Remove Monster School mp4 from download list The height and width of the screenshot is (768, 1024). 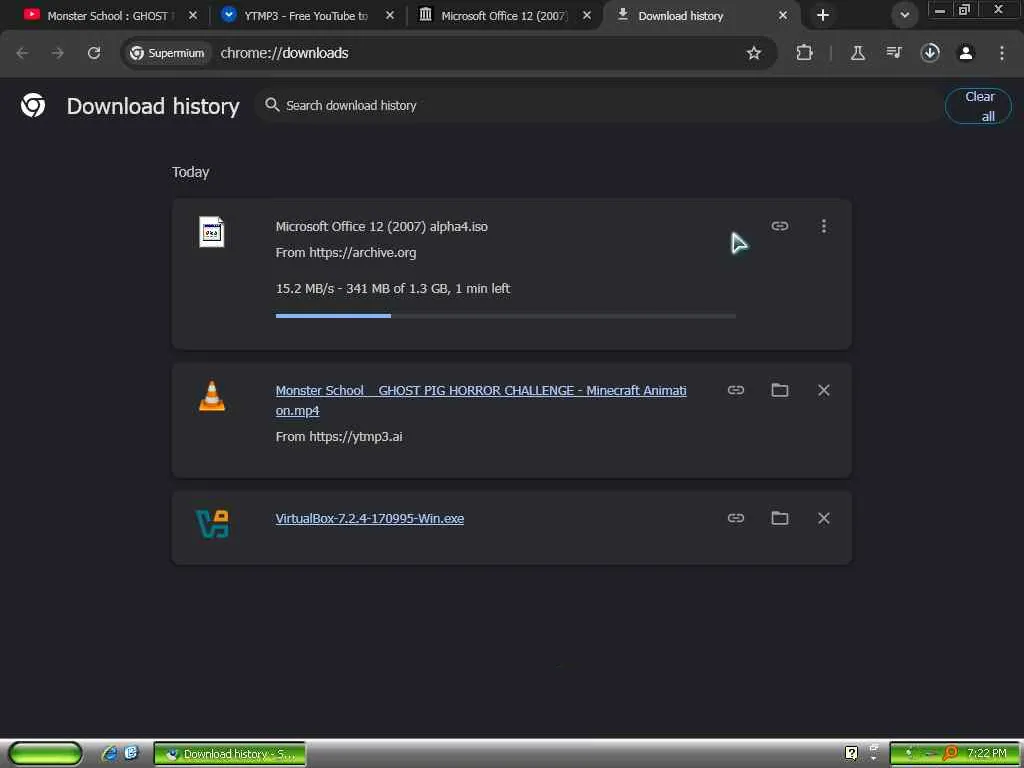(824, 390)
